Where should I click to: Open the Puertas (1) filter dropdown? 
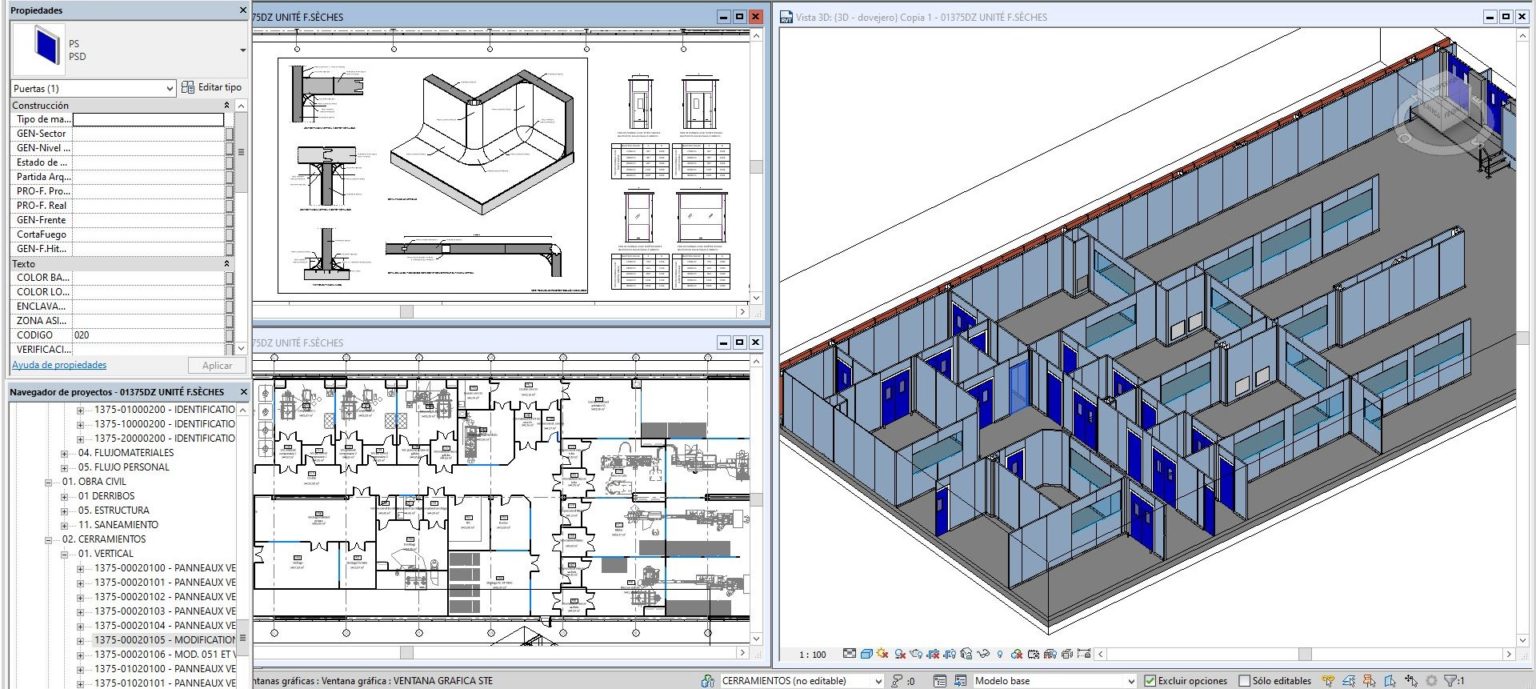[93, 88]
